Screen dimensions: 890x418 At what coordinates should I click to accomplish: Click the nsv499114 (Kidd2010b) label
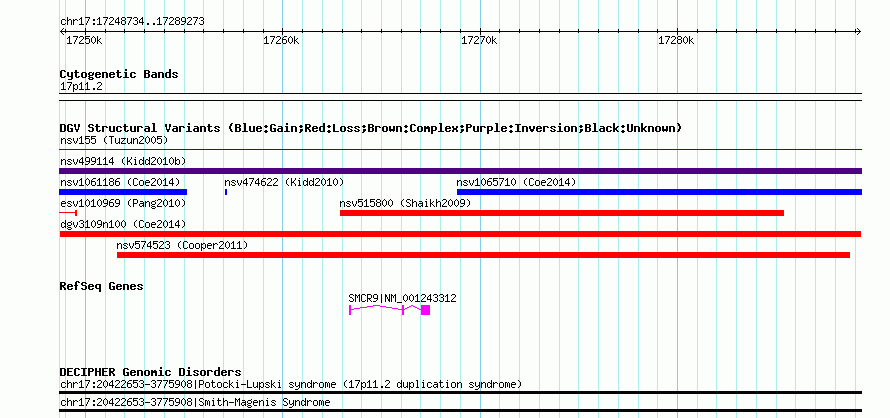(x=123, y=161)
